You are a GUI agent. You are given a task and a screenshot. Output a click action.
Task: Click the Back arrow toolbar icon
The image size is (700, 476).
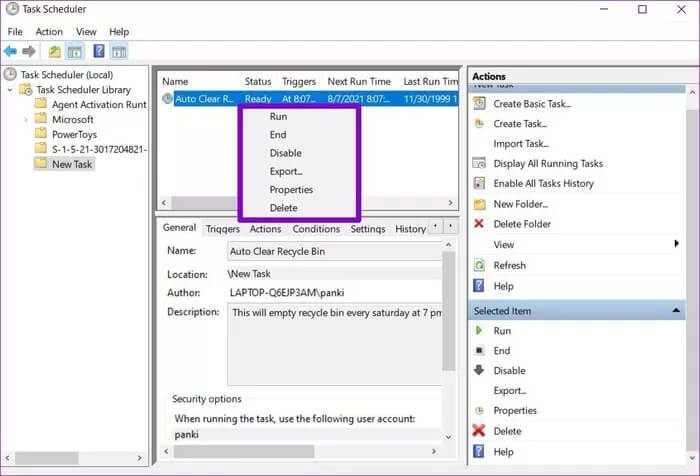point(10,51)
